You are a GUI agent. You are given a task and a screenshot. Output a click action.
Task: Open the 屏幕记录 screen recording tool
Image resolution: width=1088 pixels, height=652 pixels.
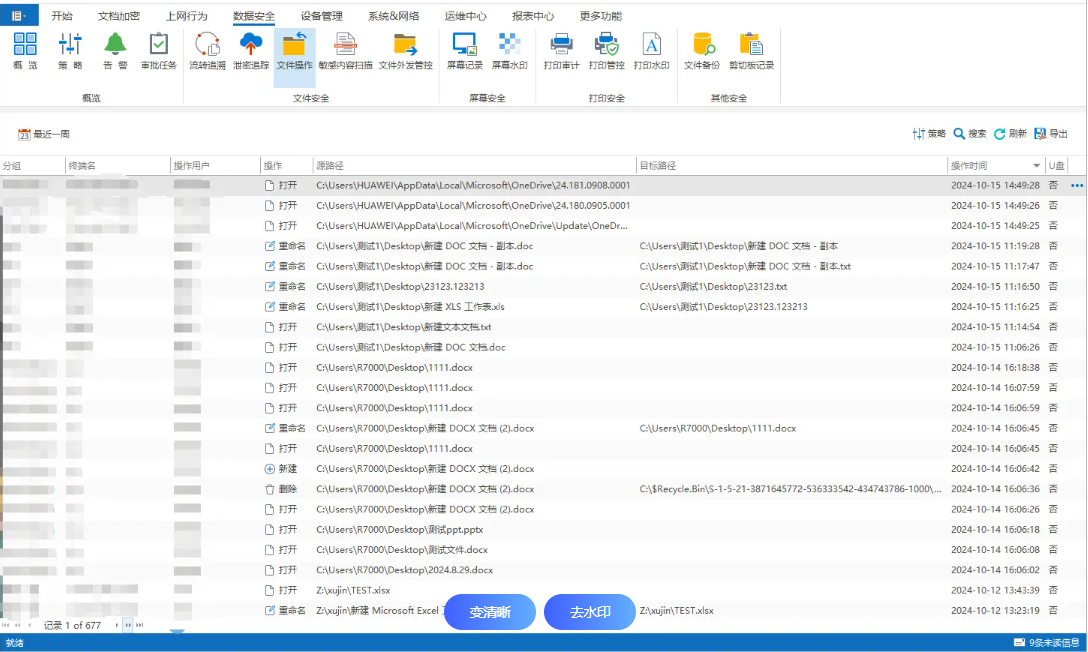click(464, 50)
